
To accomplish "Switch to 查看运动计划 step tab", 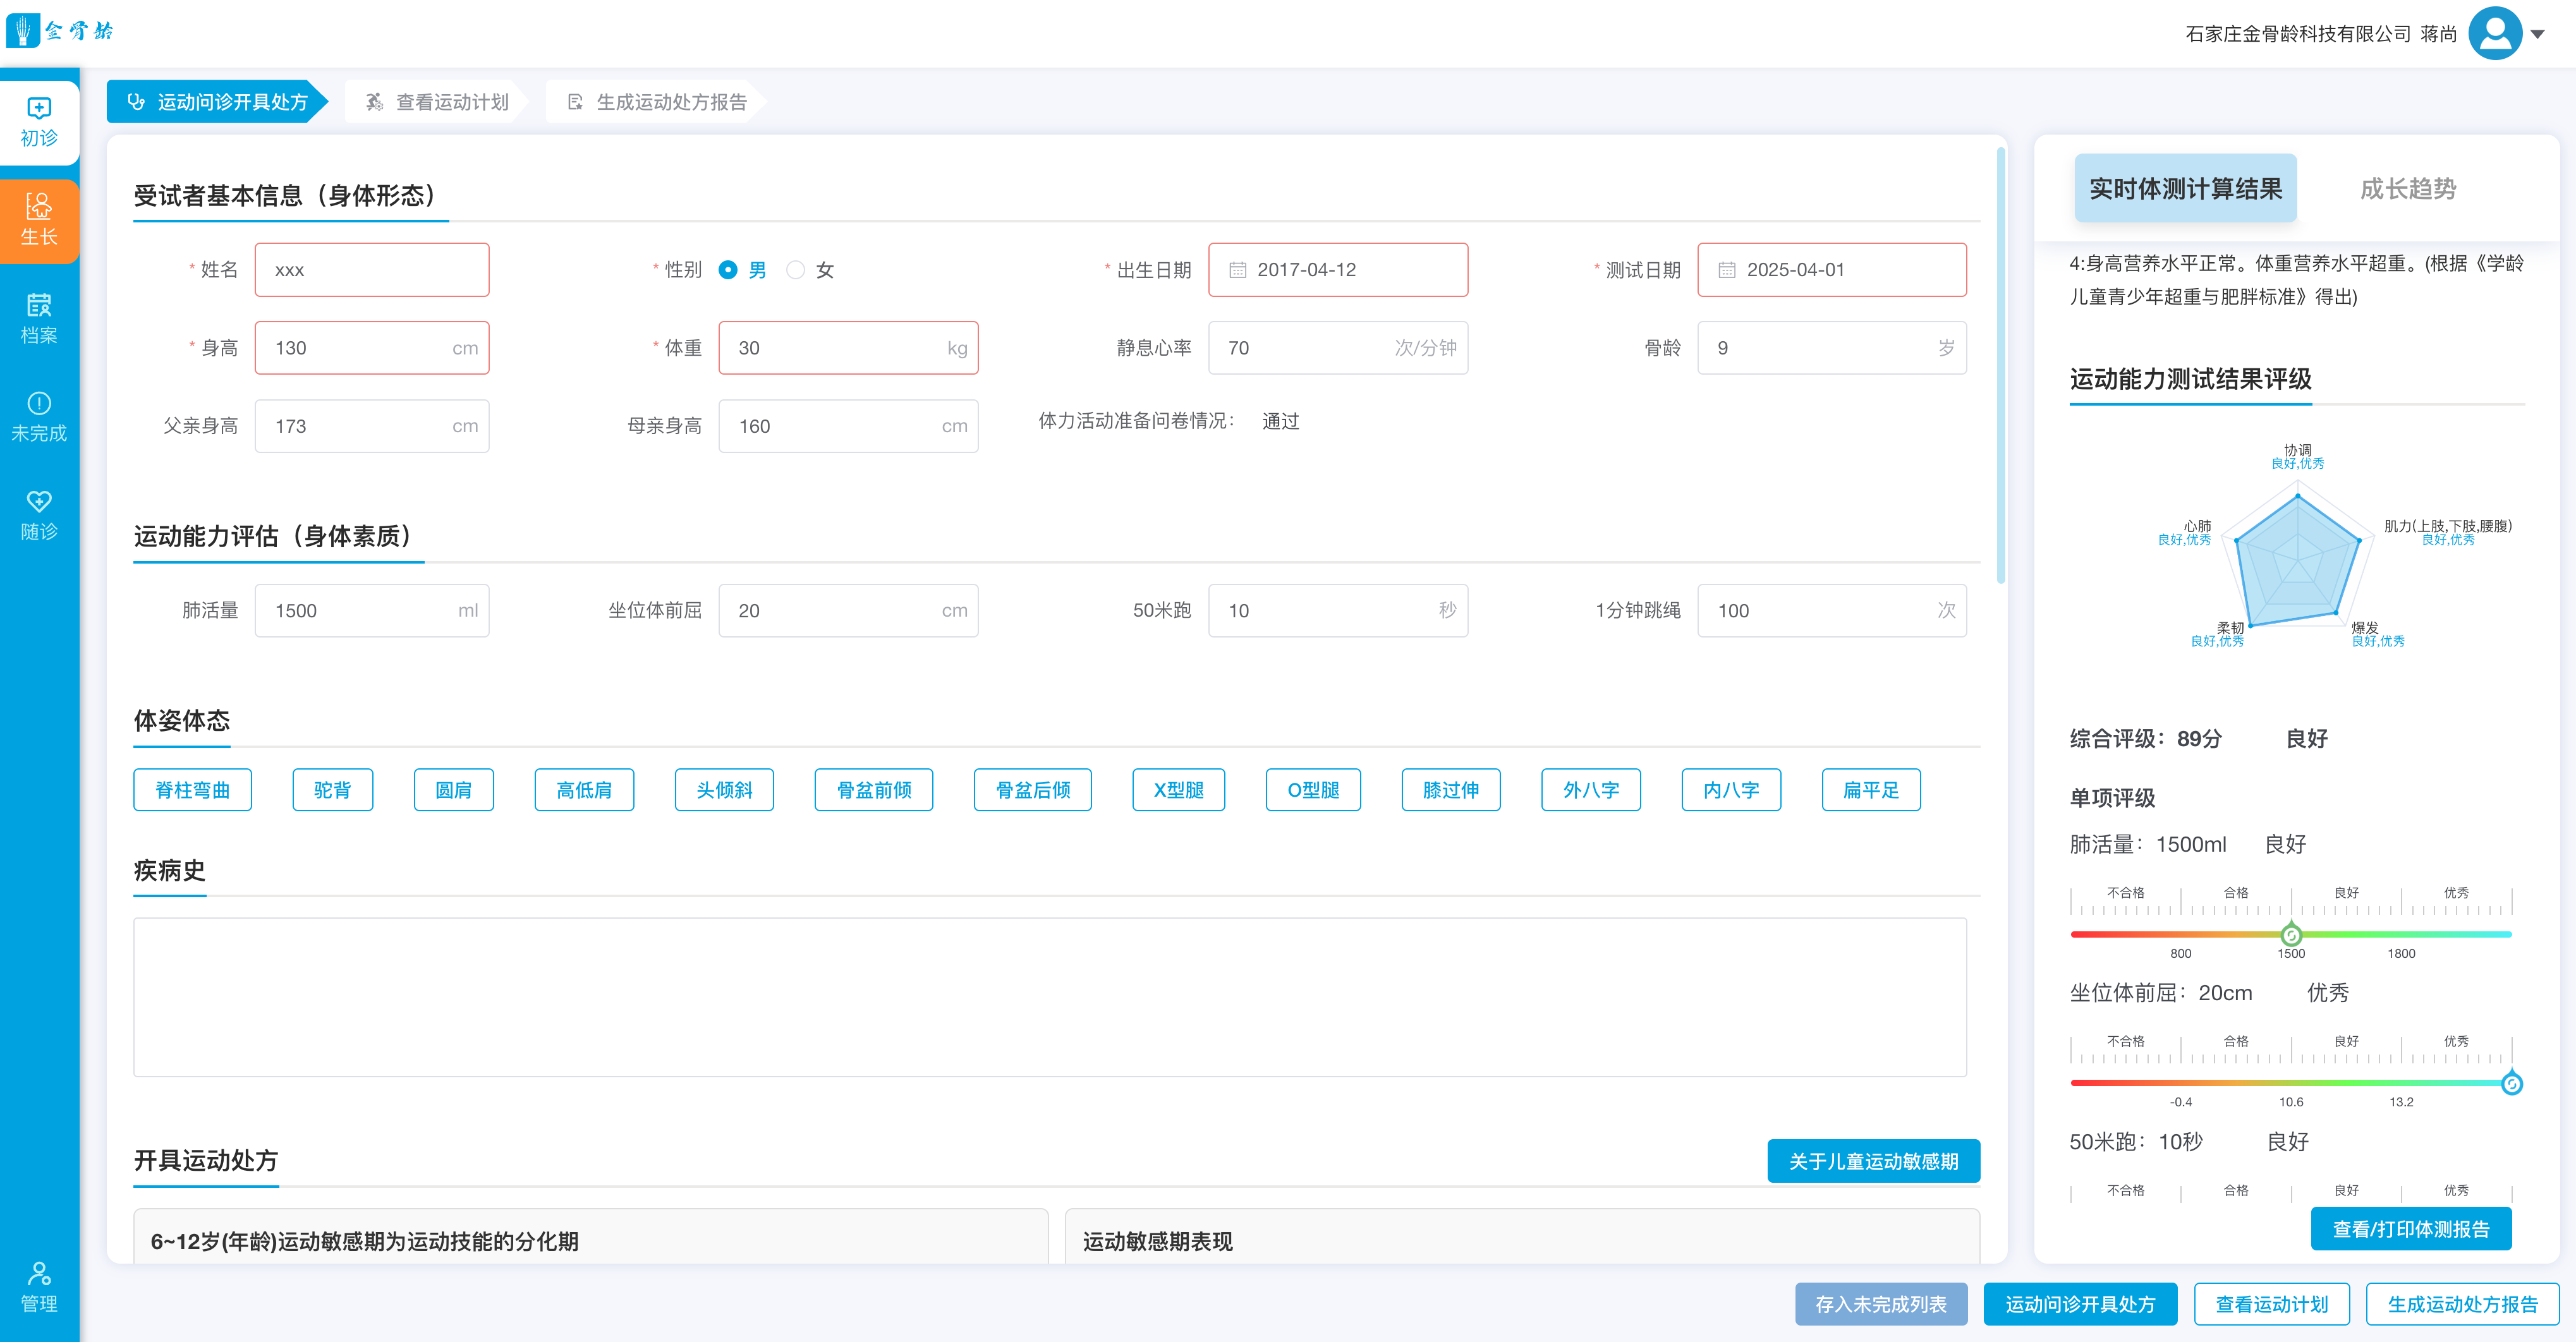I will (437, 102).
